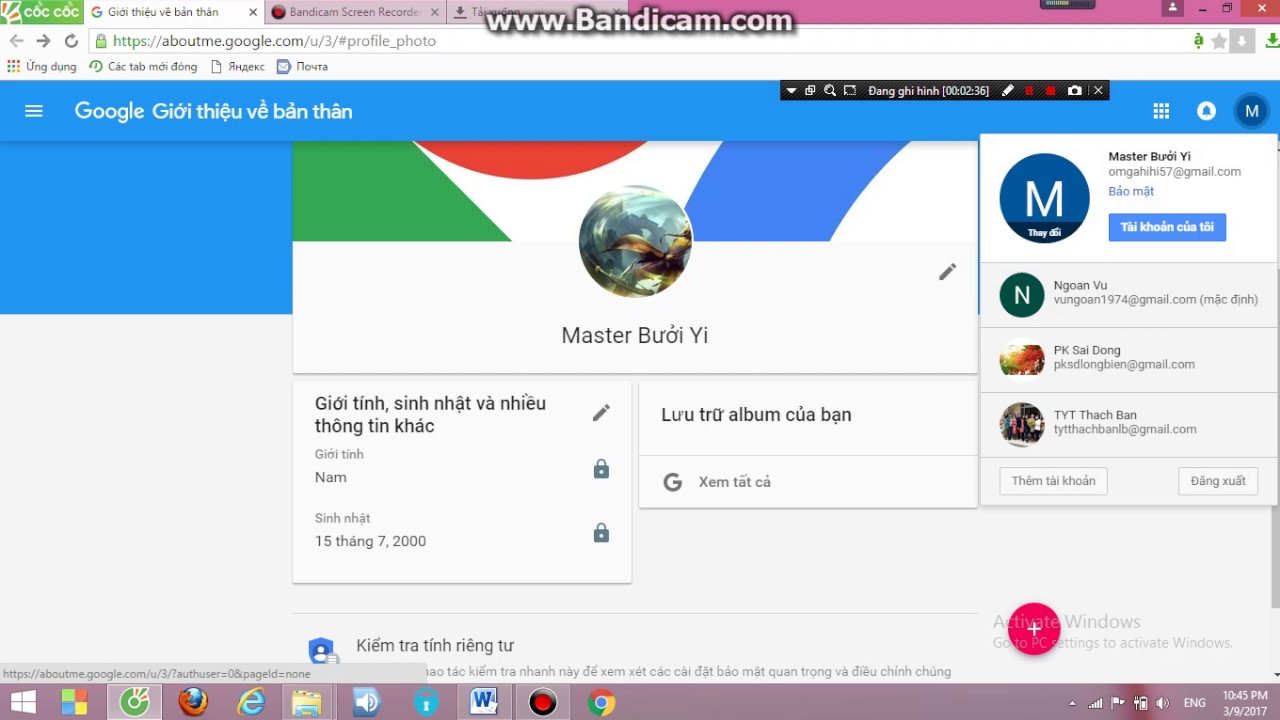Click the Cốc Cốc user profile icon

coord(1172,8)
